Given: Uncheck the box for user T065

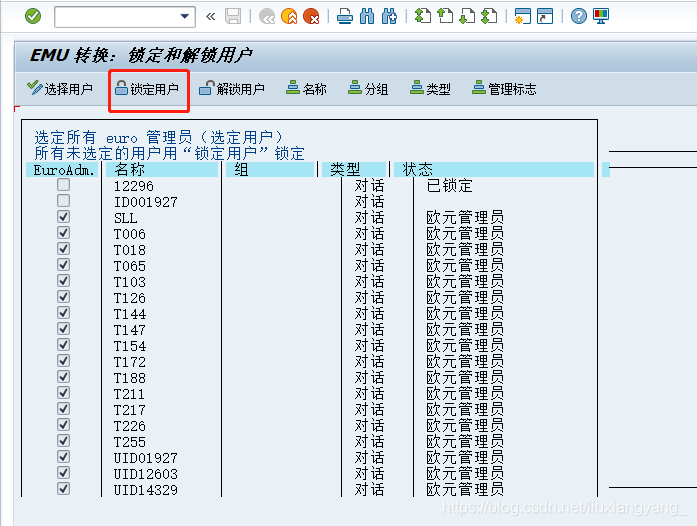Looking at the screenshot, I should point(64,265).
